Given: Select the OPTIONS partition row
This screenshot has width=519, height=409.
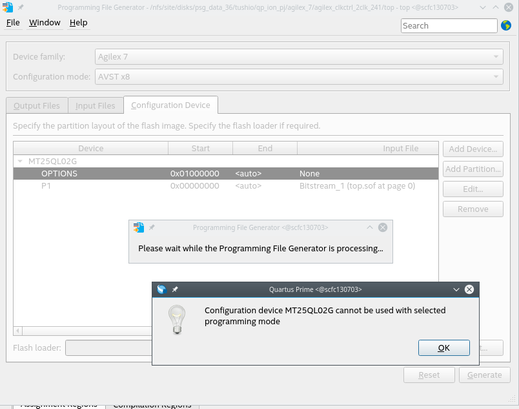Looking at the screenshot, I should click(x=226, y=174).
